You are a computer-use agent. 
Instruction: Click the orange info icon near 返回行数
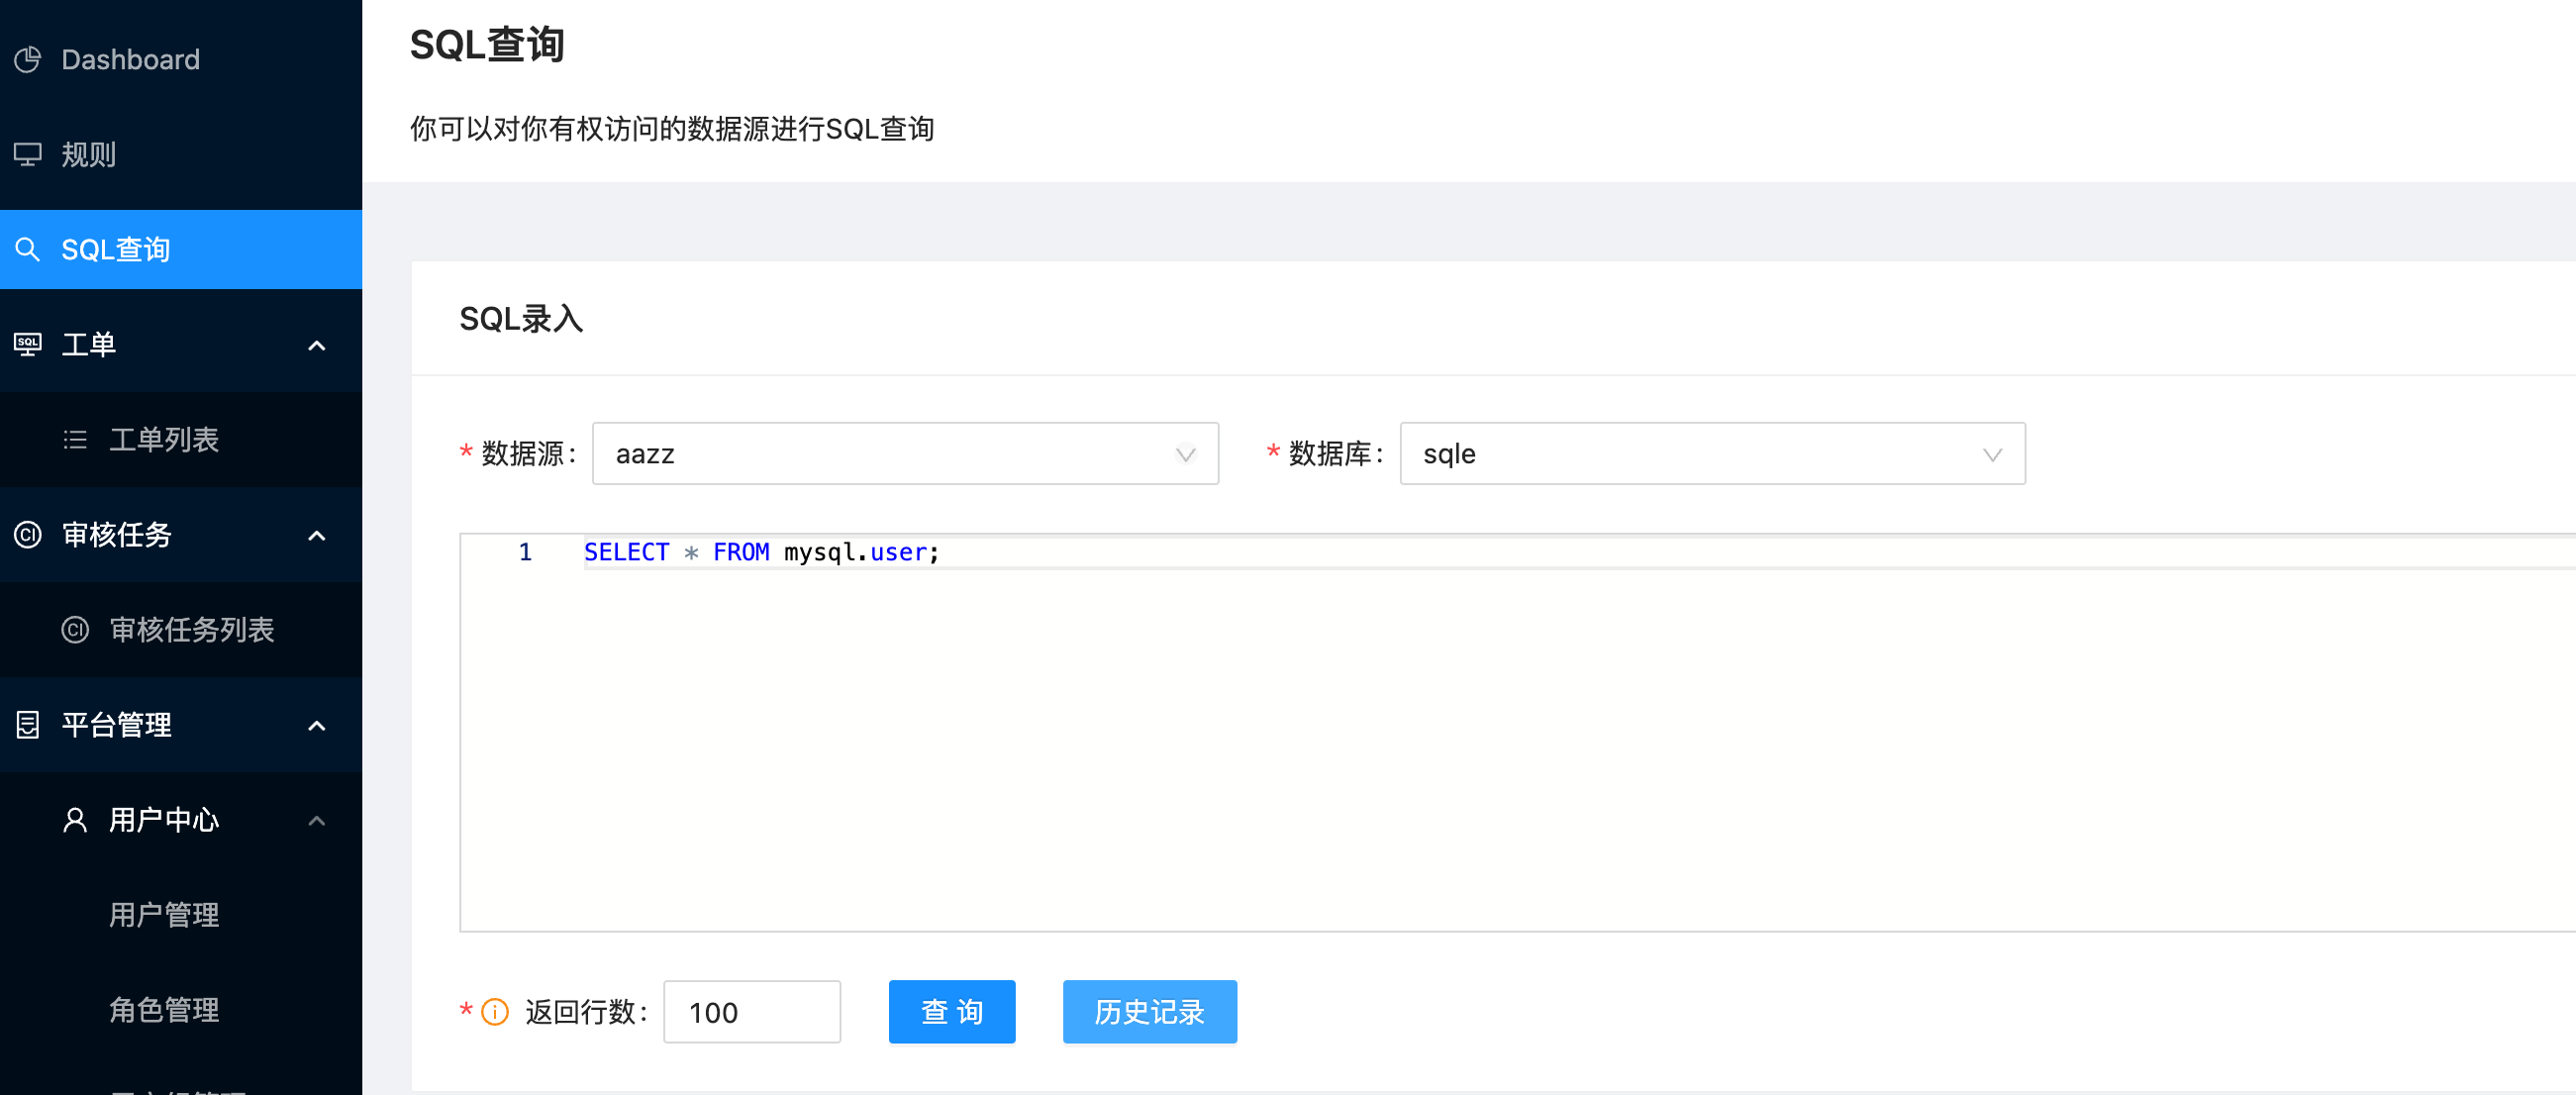495,1012
